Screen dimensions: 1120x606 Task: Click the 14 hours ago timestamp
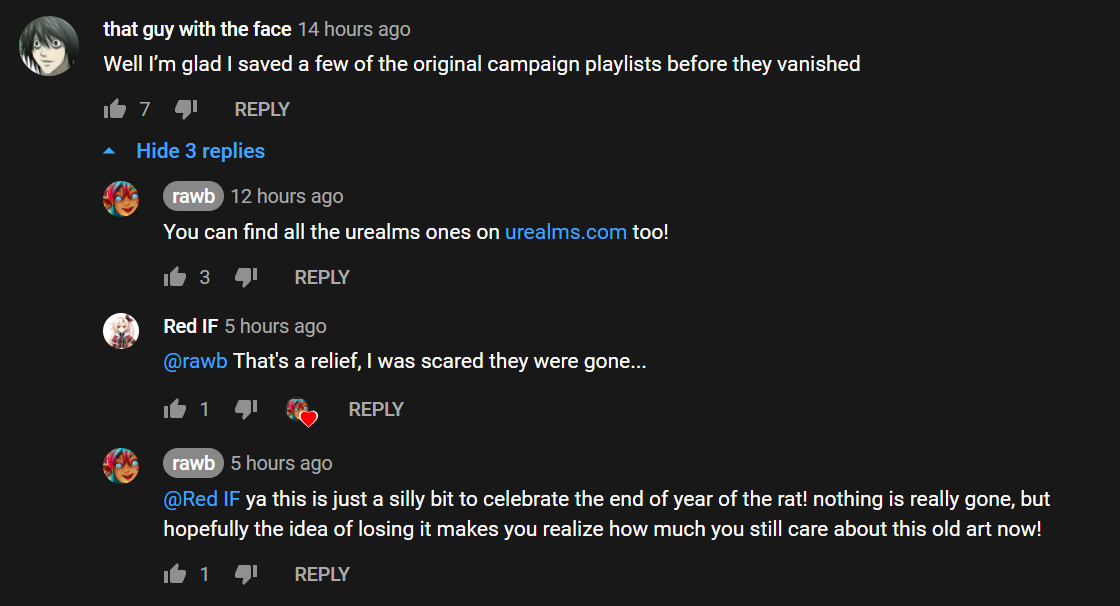354,29
